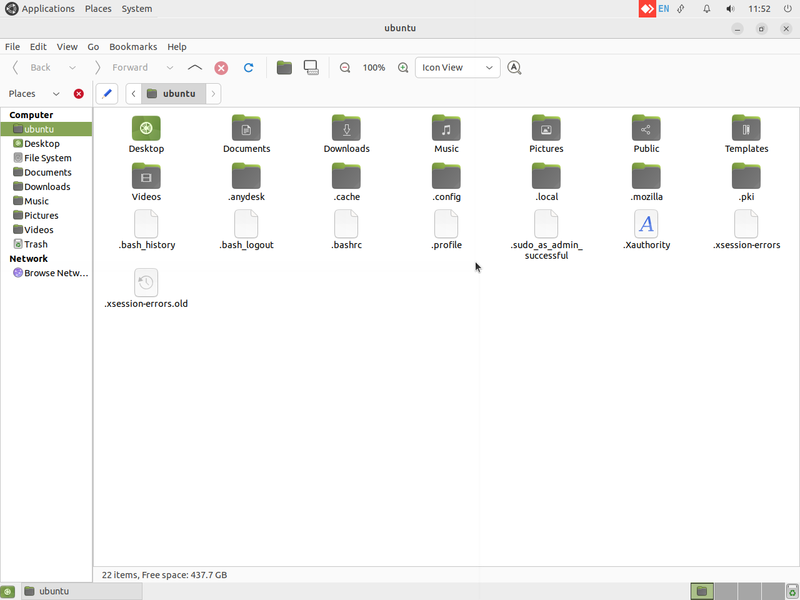Select the .config folder

click(x=446, y=182)
